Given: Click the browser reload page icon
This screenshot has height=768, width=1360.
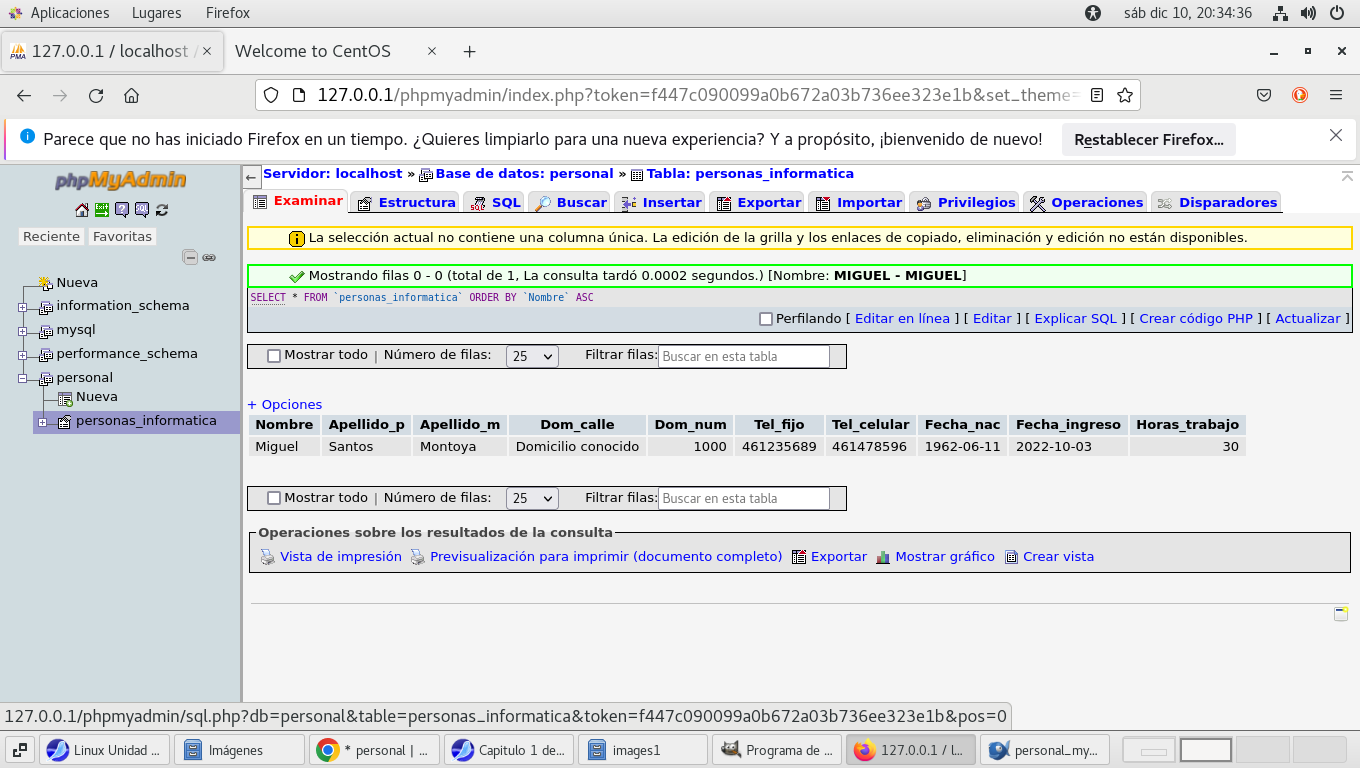Looking at the screenshot, I should click(96, 96).
